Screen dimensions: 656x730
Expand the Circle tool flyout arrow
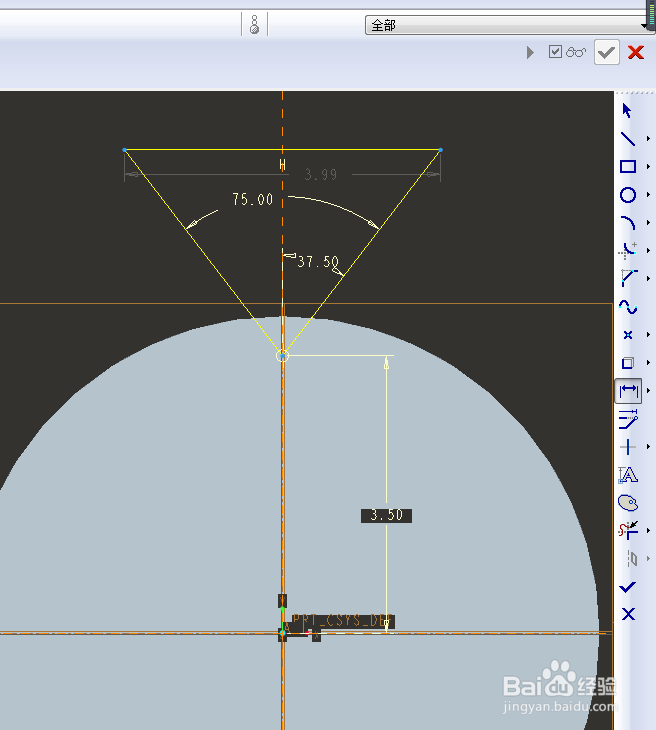pyautogui.click(x=648, y=195)
